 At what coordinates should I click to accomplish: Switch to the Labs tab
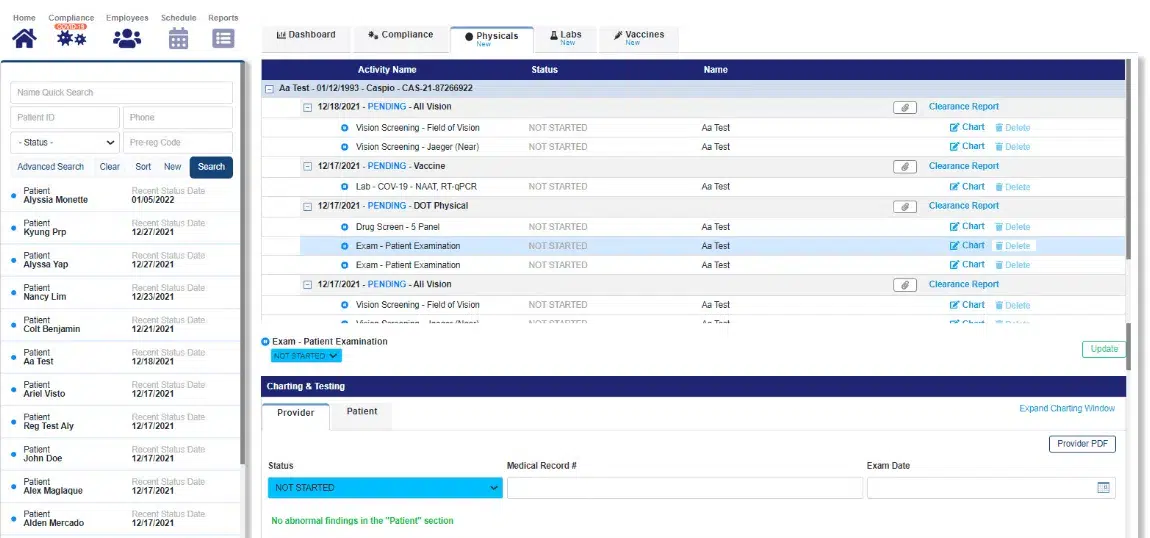point(566,38)
